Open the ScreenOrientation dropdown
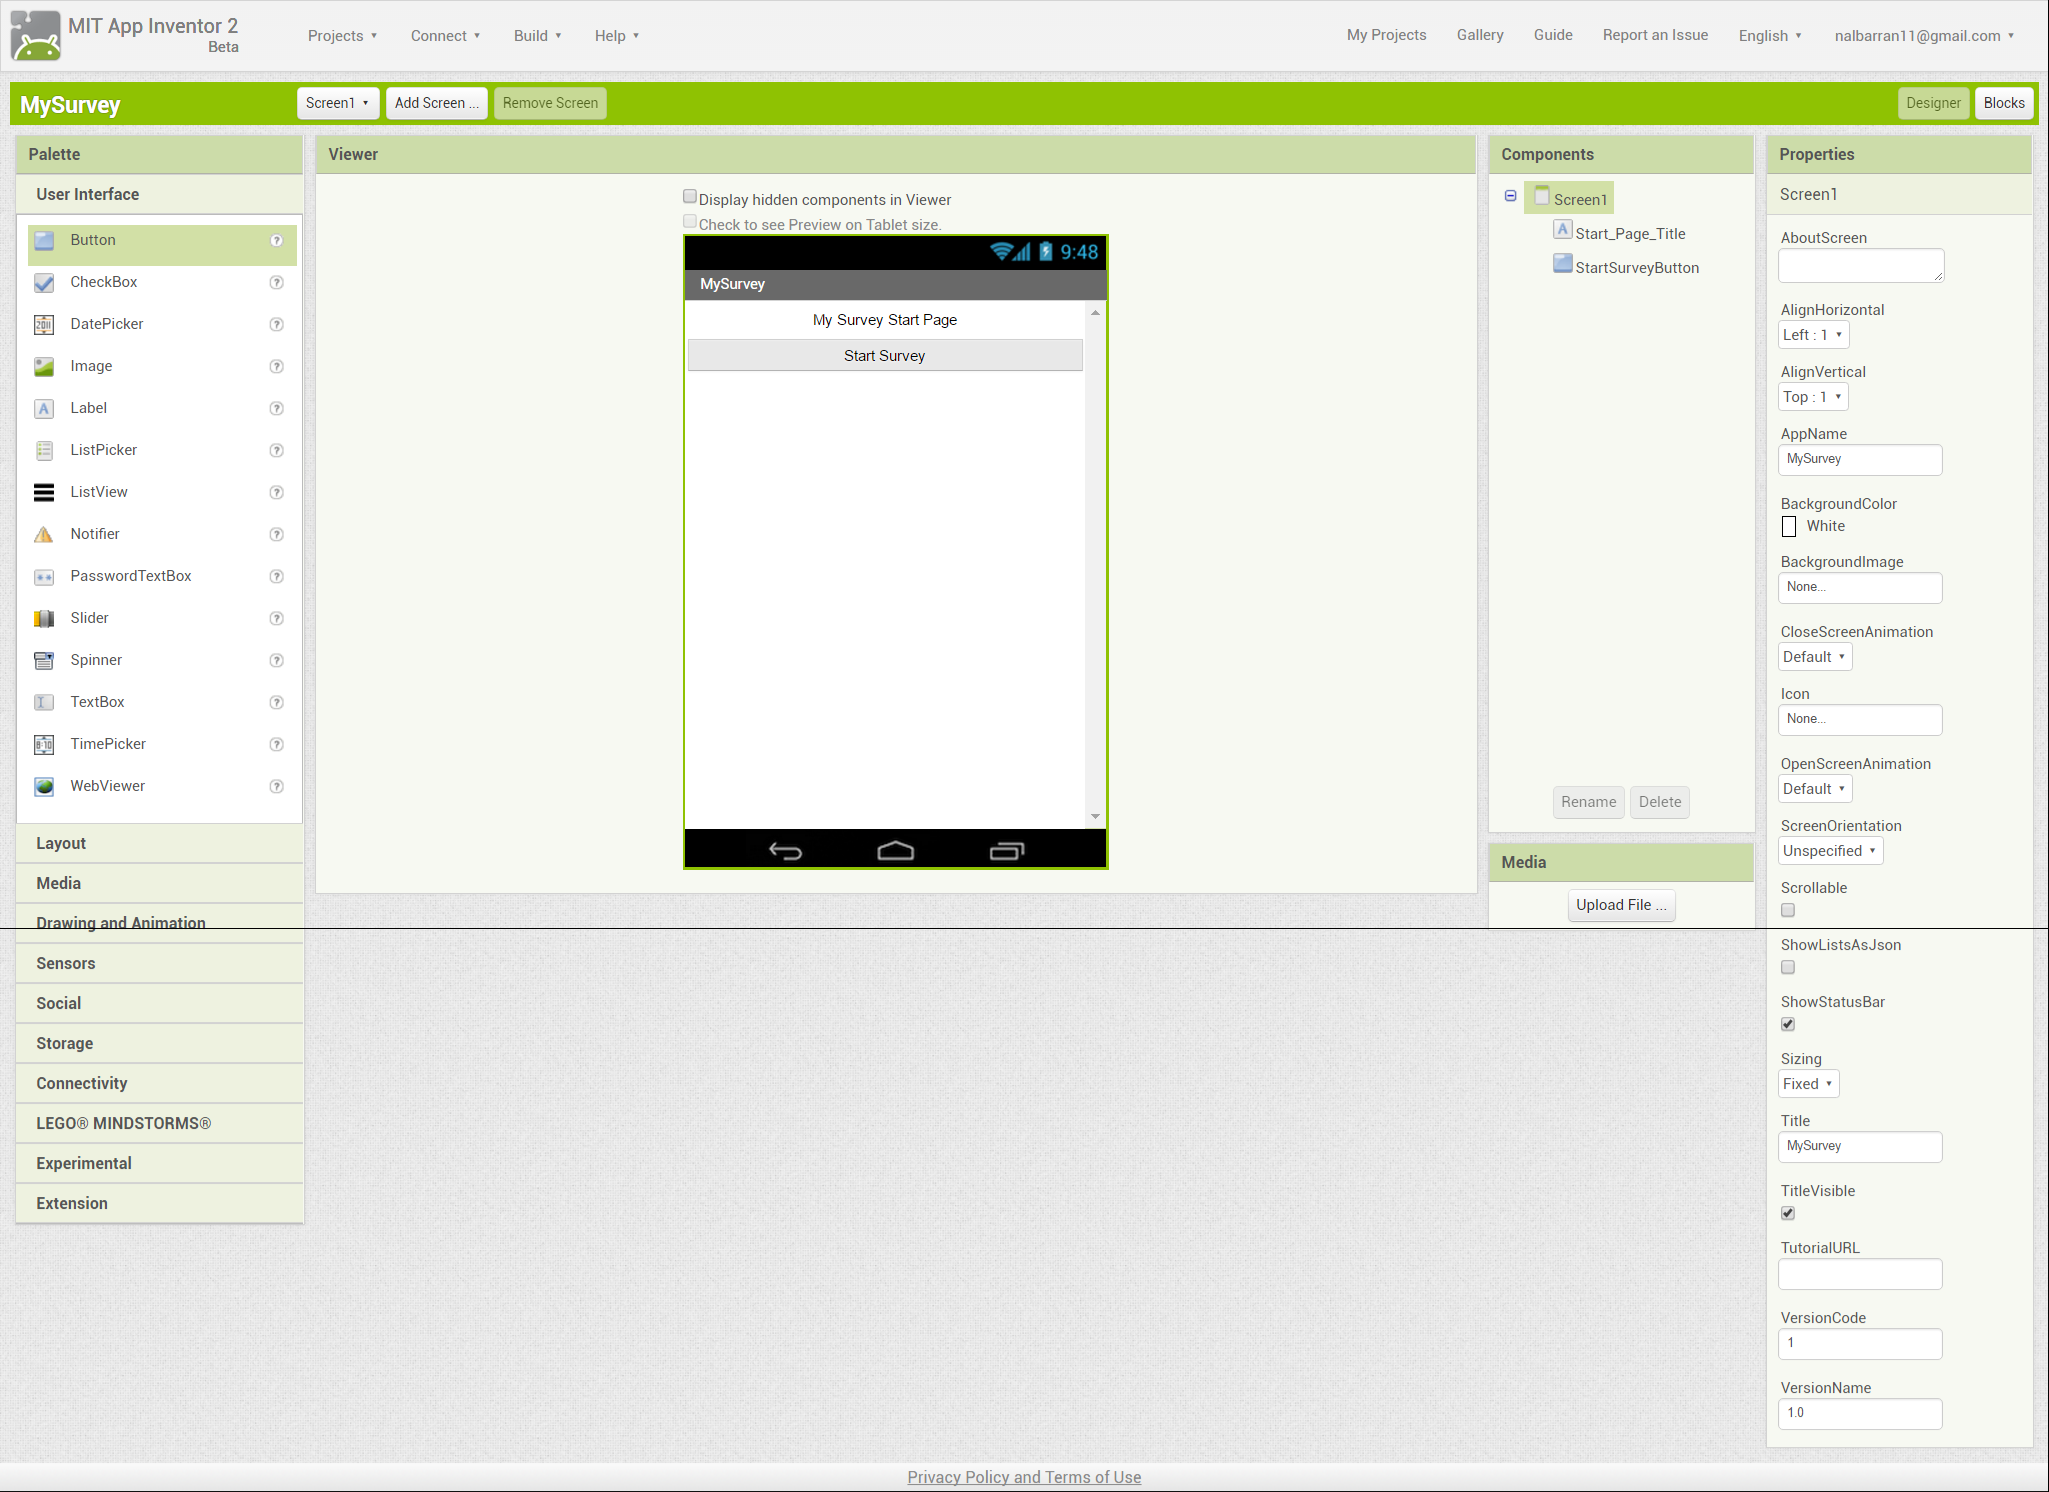The image size is (2049, 1492). 1829,851
